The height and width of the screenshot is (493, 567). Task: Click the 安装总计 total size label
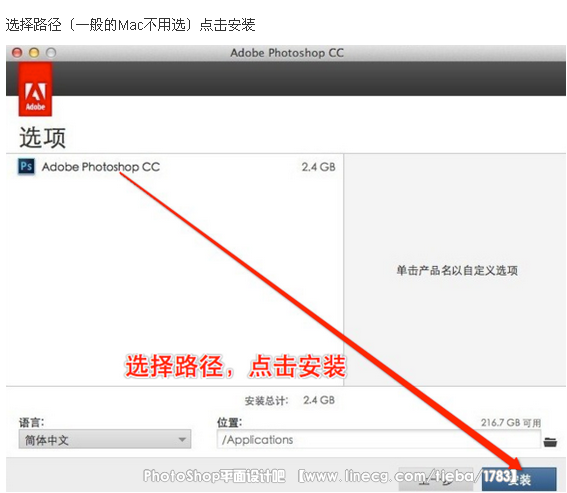267,400
